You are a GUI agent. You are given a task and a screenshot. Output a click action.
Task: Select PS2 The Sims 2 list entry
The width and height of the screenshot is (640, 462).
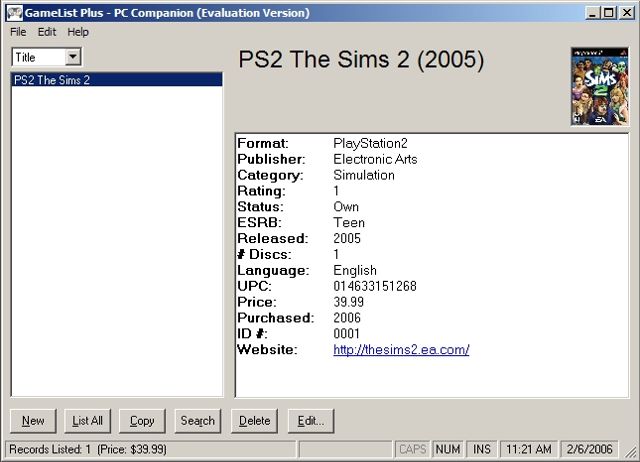coord(117,80)
